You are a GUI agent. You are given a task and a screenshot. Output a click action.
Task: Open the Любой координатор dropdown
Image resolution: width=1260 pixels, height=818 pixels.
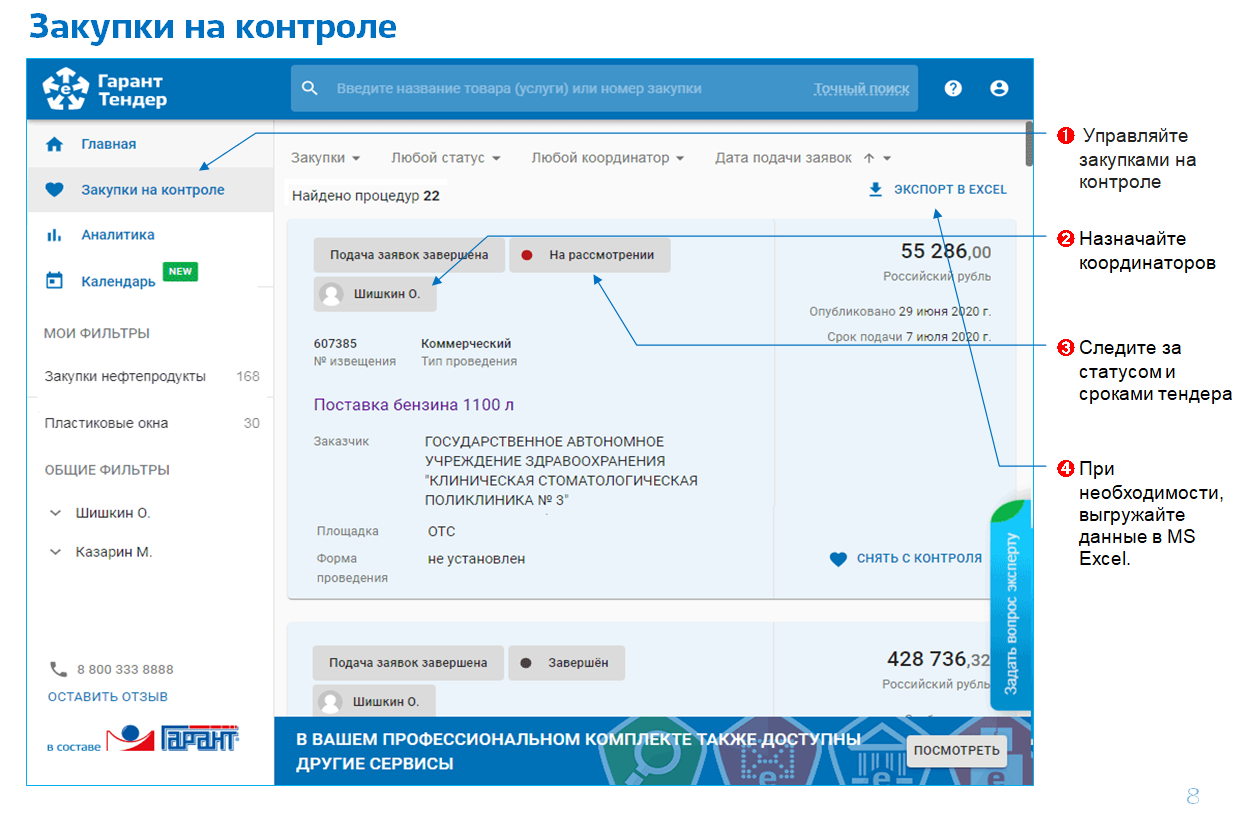(x=607, y=158)
